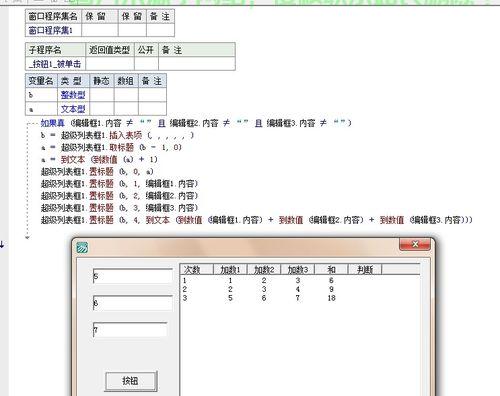
Task: Click the 和 column header
Action: 331,269
